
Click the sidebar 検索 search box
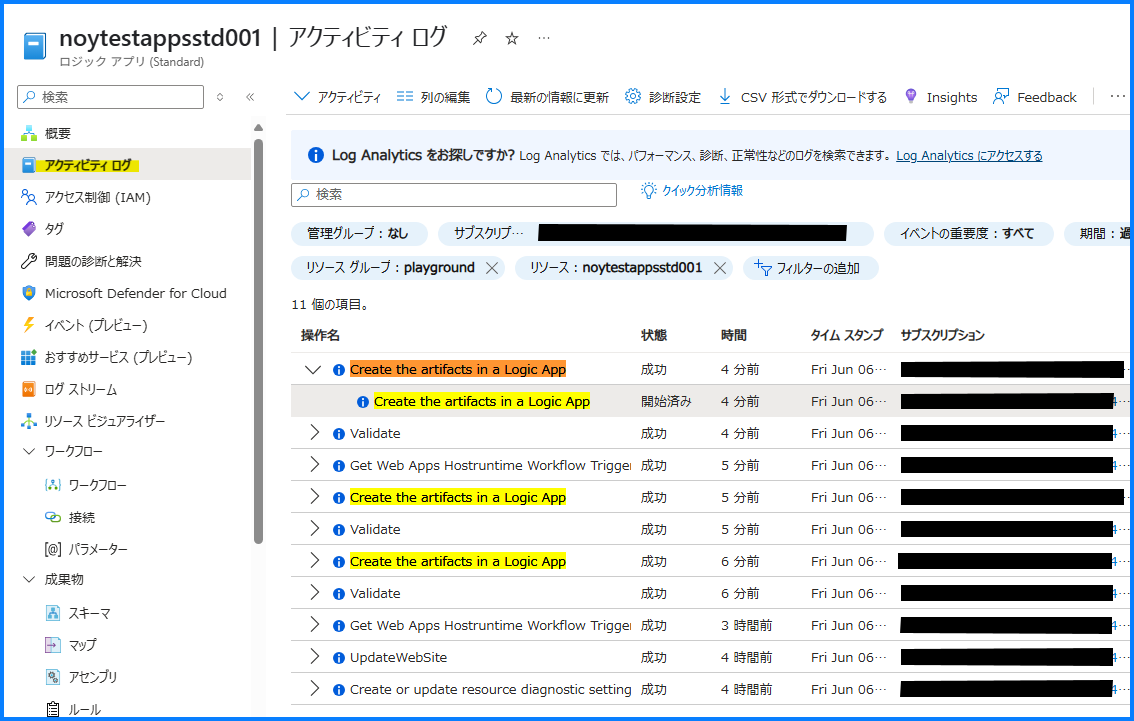[111, 97]
